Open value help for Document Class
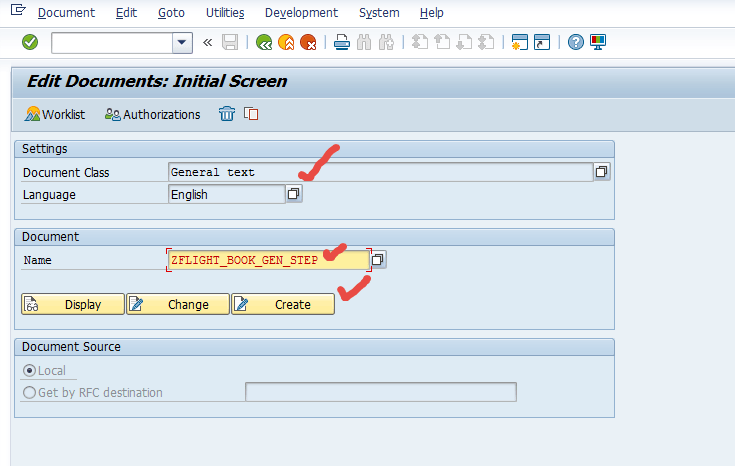The image size is (735, 466). click(x=601, y=172)
